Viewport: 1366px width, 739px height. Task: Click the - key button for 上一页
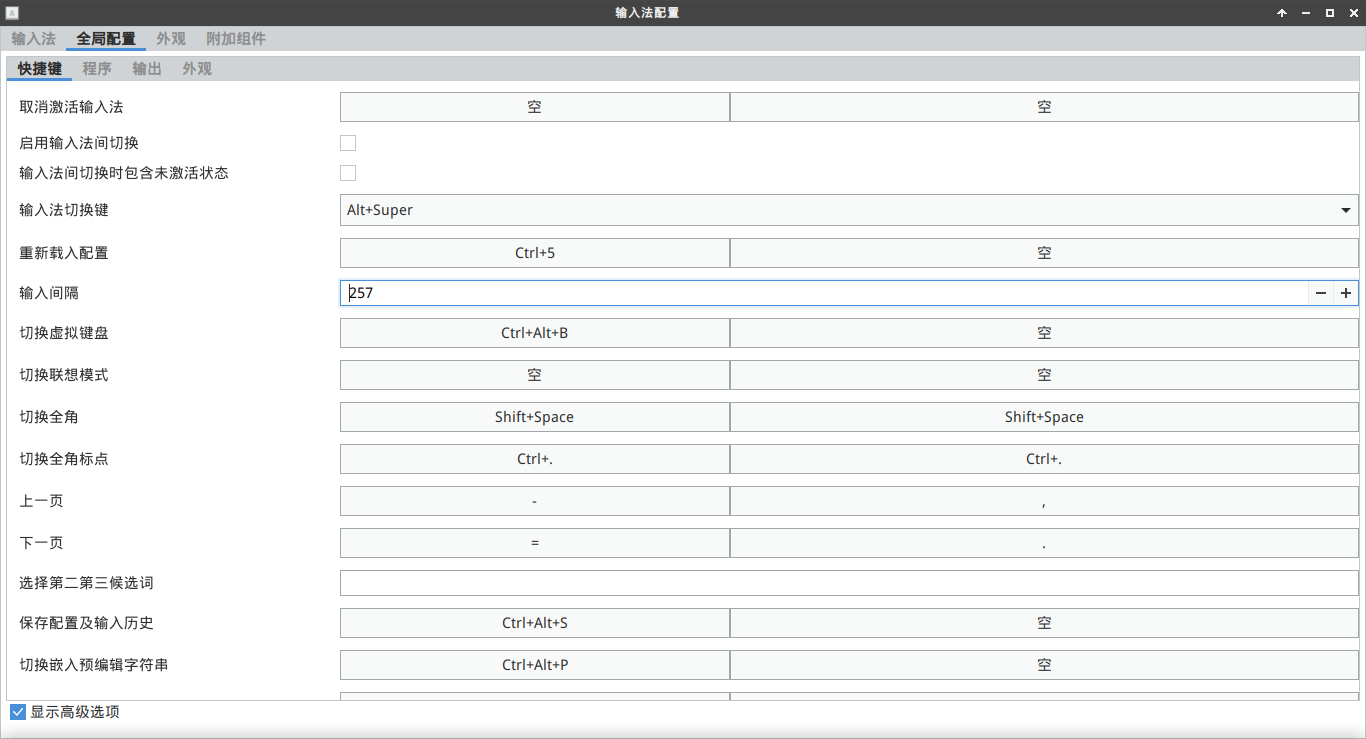click(x=535, y=501)
